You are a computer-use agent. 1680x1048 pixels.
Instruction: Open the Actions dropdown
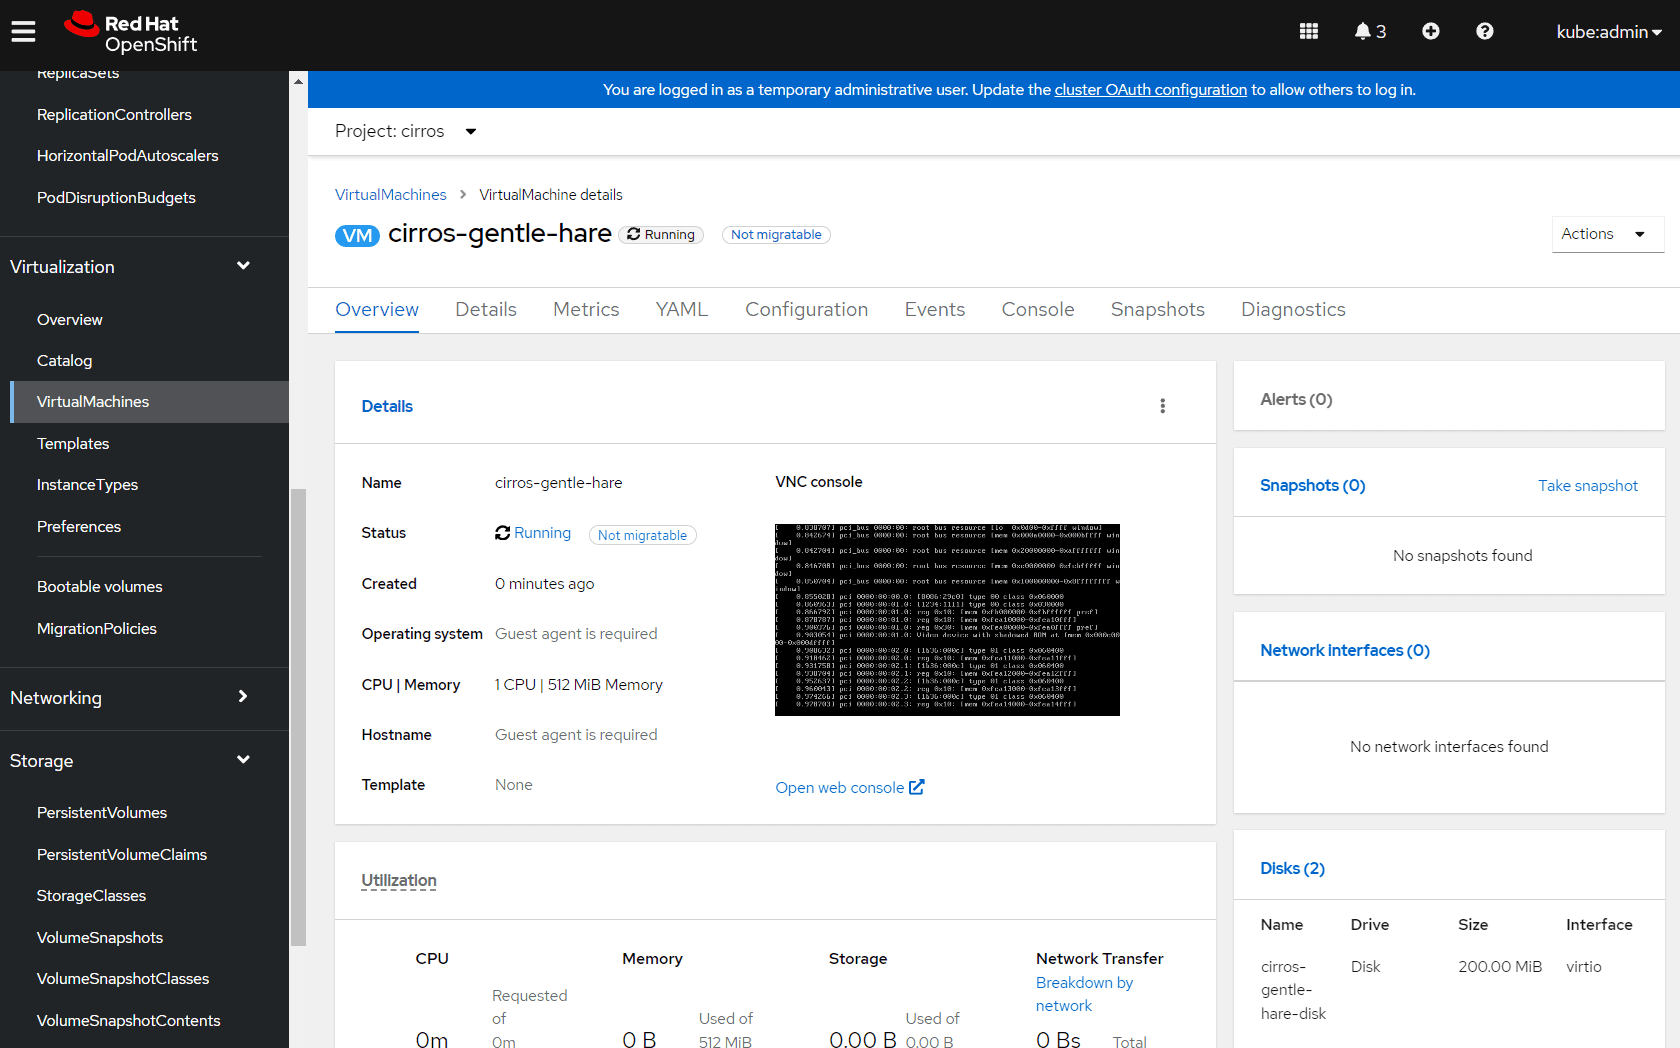(x=1607, y=234)
